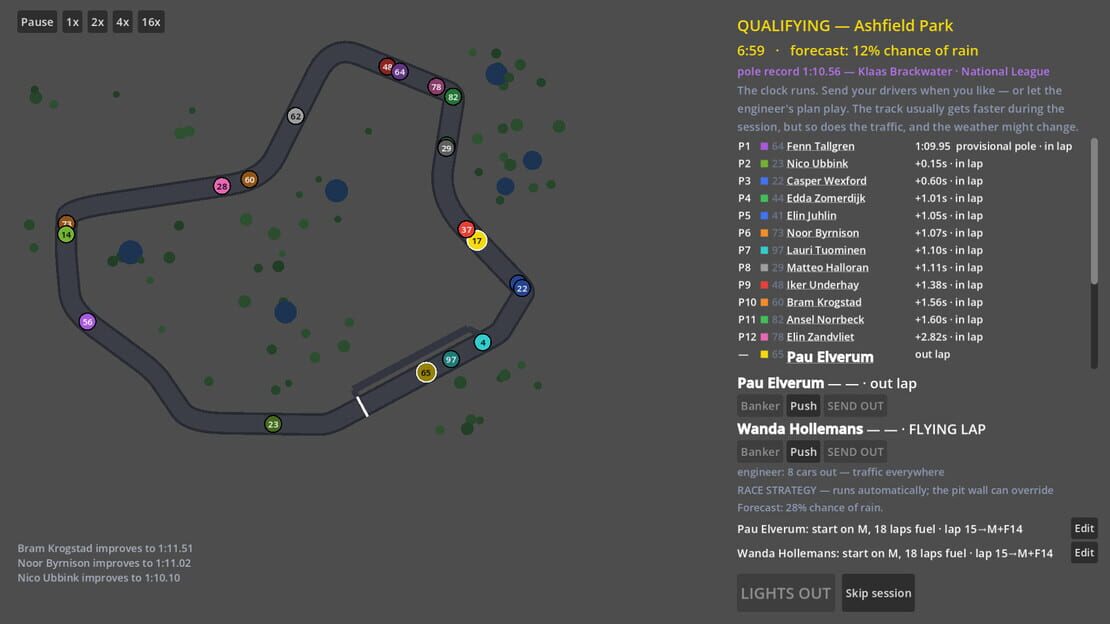Set simulation speed to 2x
Screen dimensions: 1110x624
click(x=98, y=22)
